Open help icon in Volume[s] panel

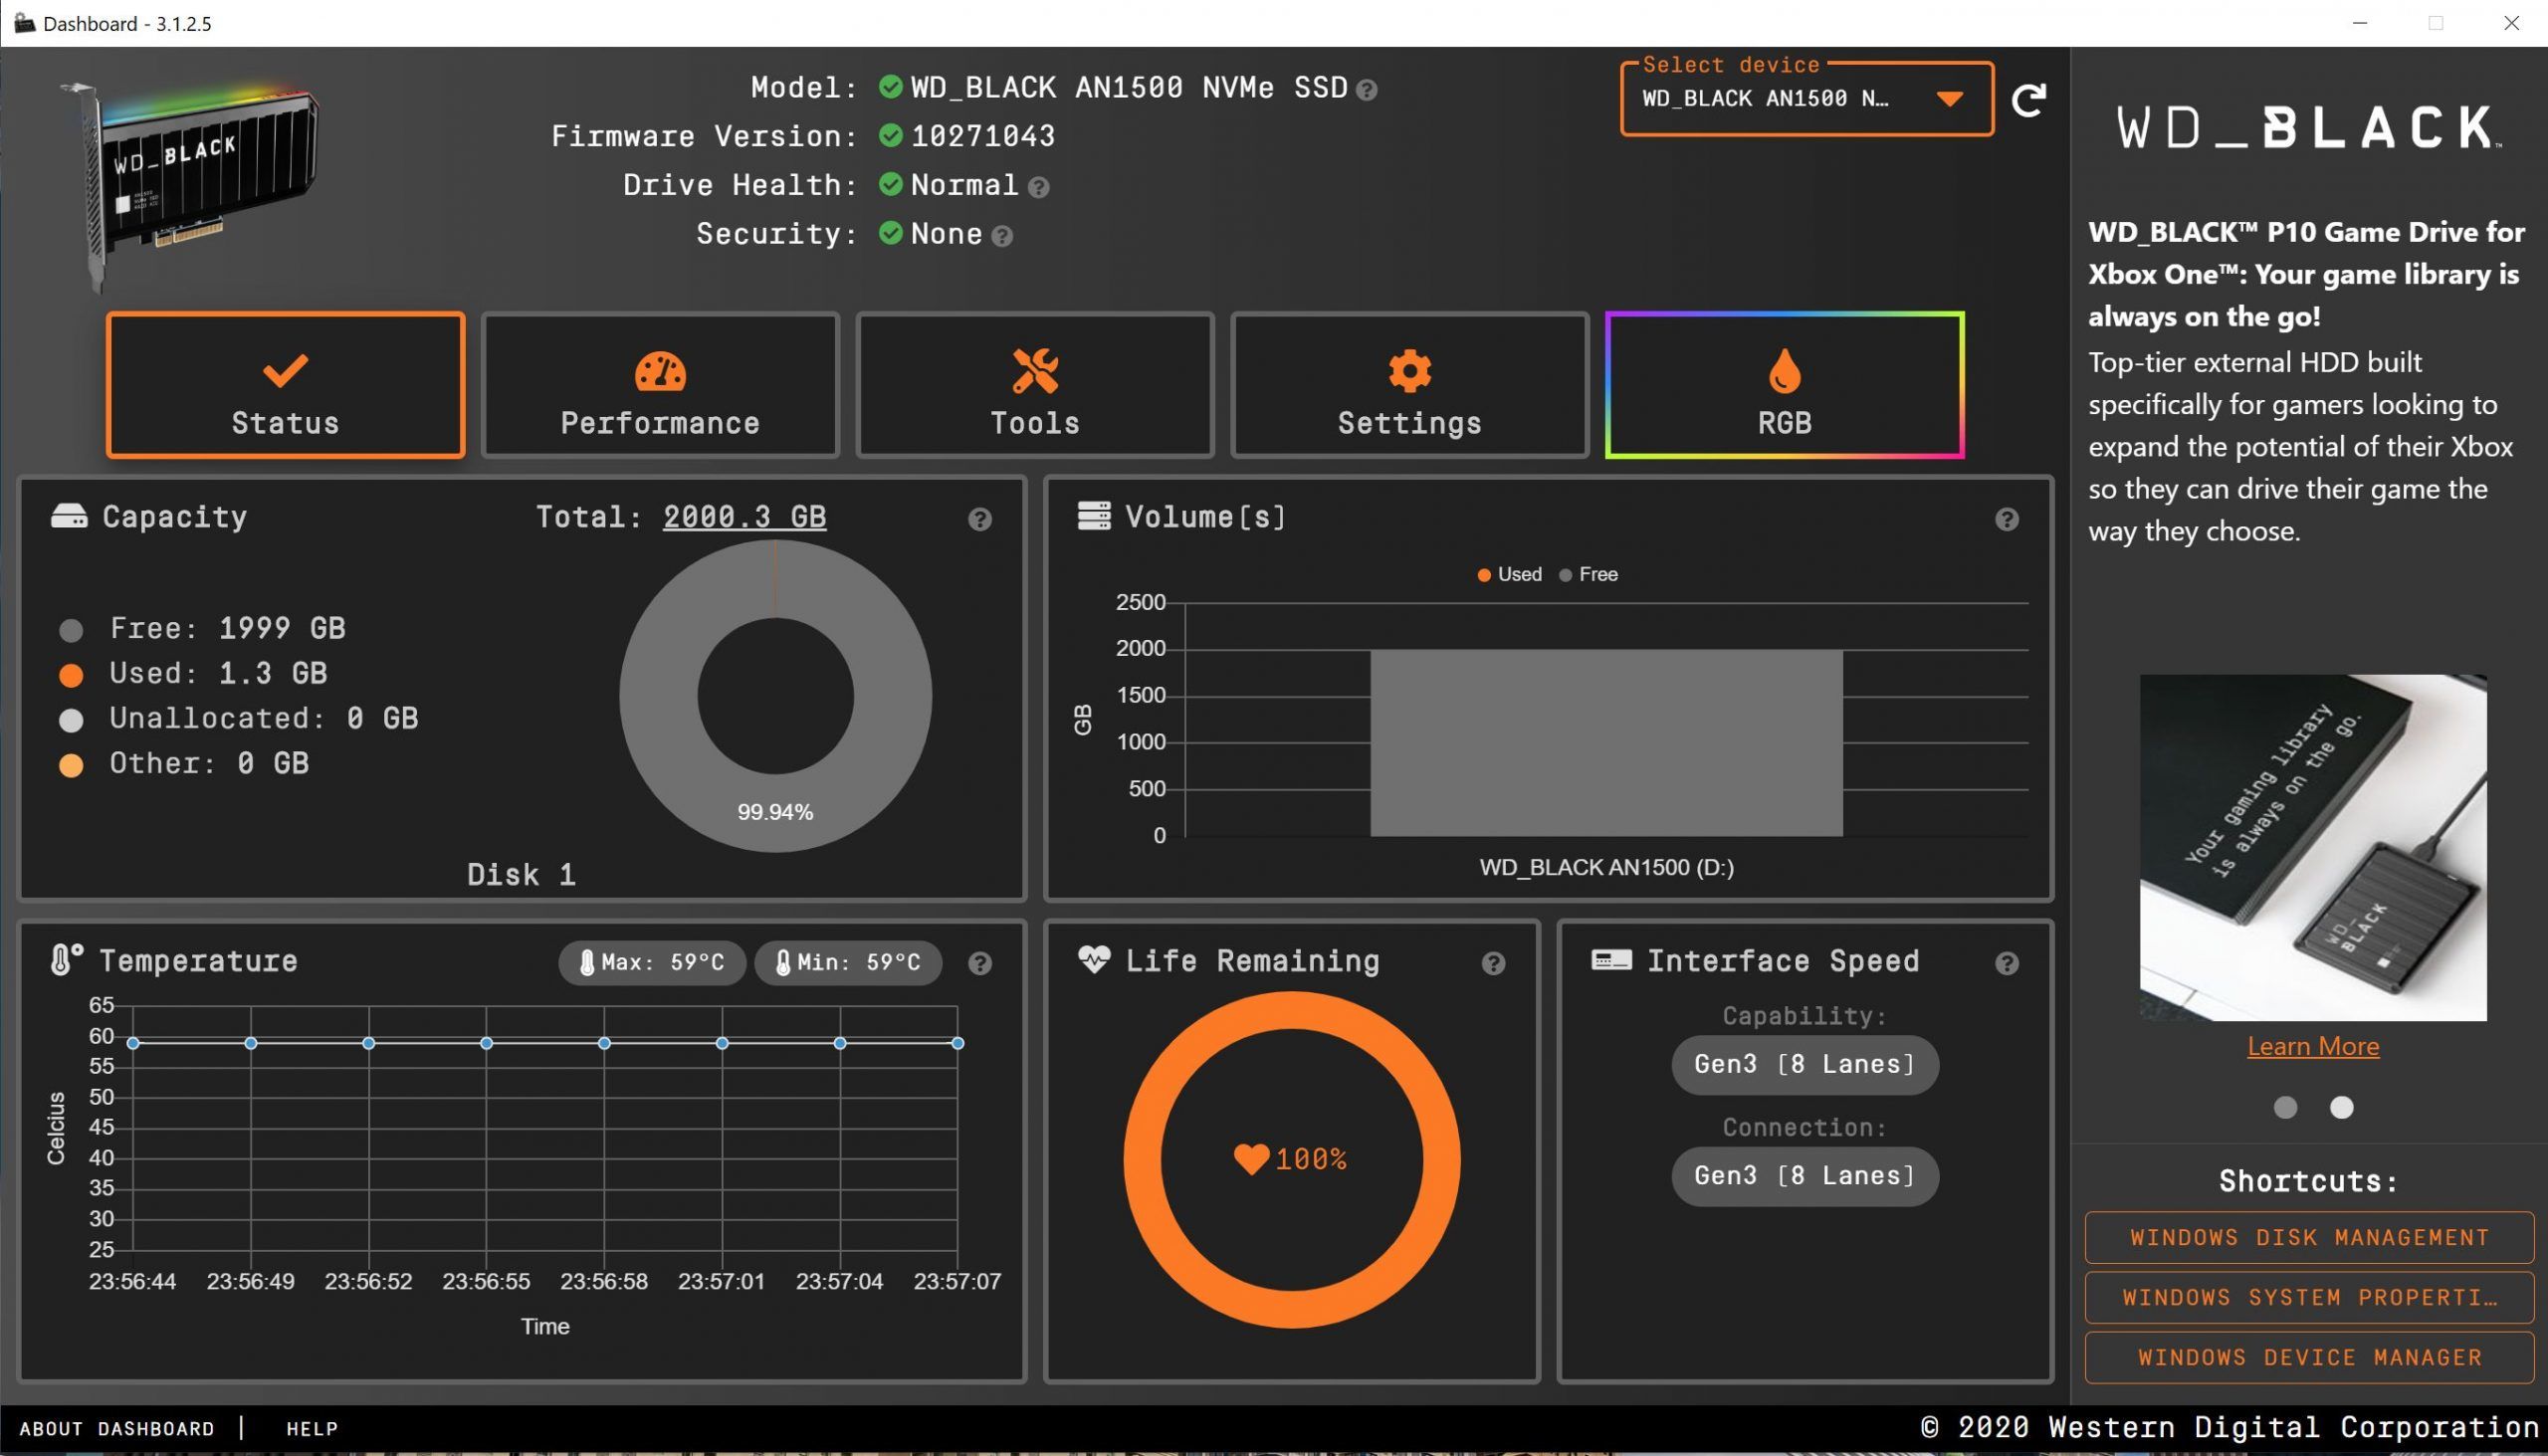pyautogui.click(x=2006, y=519)
